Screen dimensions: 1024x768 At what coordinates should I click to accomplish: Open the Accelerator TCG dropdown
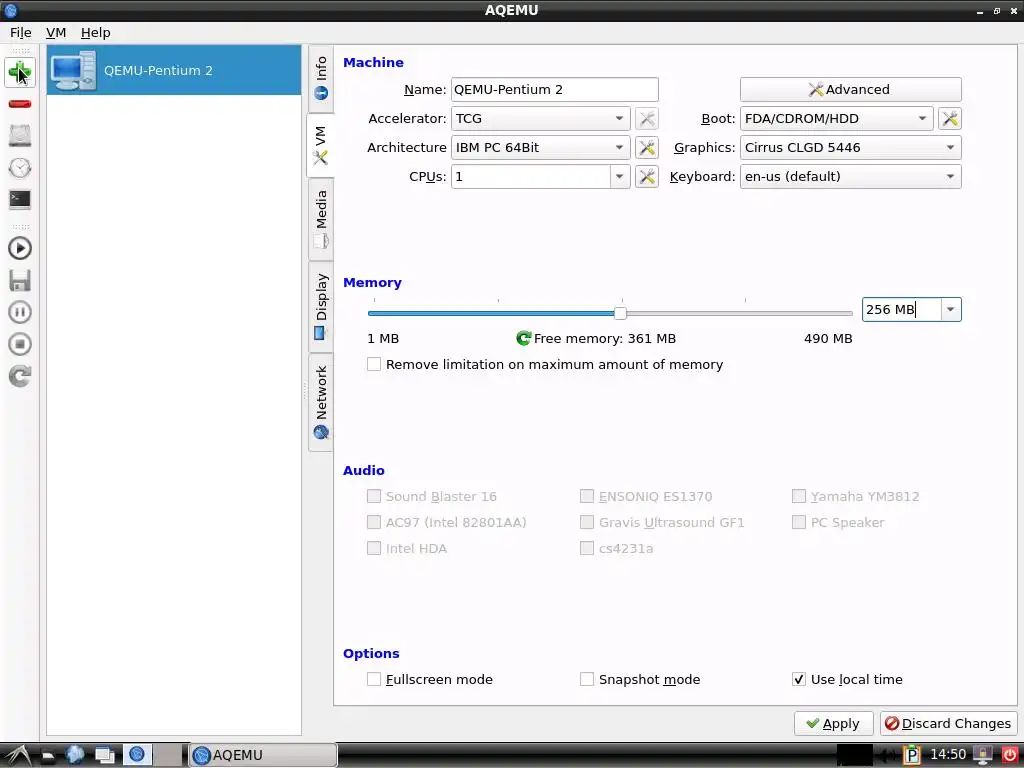tap(540, 119)
